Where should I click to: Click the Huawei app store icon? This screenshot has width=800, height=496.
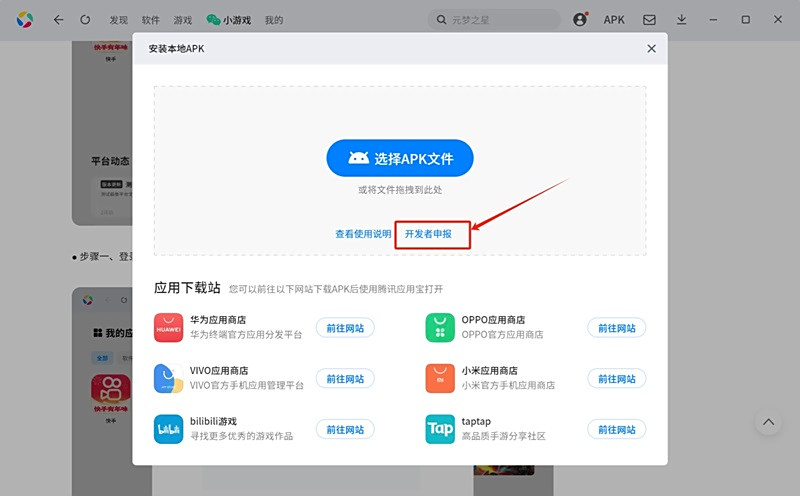pos(168,327)
